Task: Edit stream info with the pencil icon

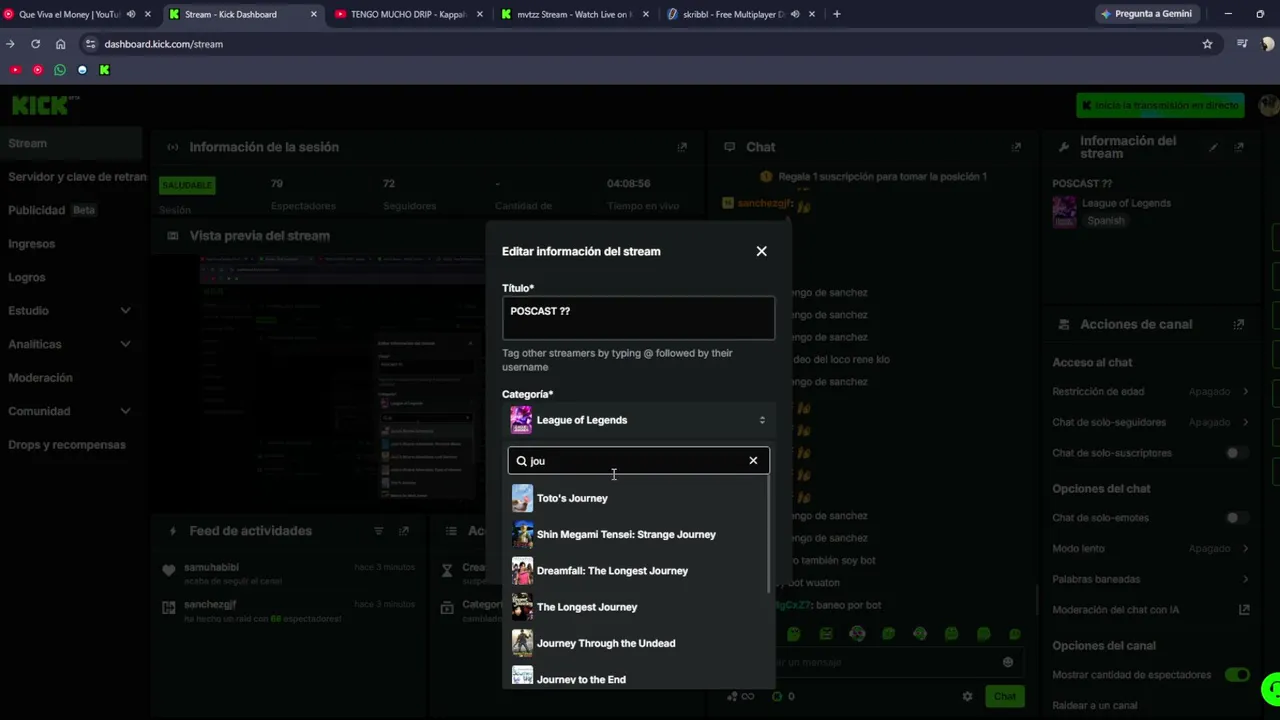Action: click(x=1213, y=147)
